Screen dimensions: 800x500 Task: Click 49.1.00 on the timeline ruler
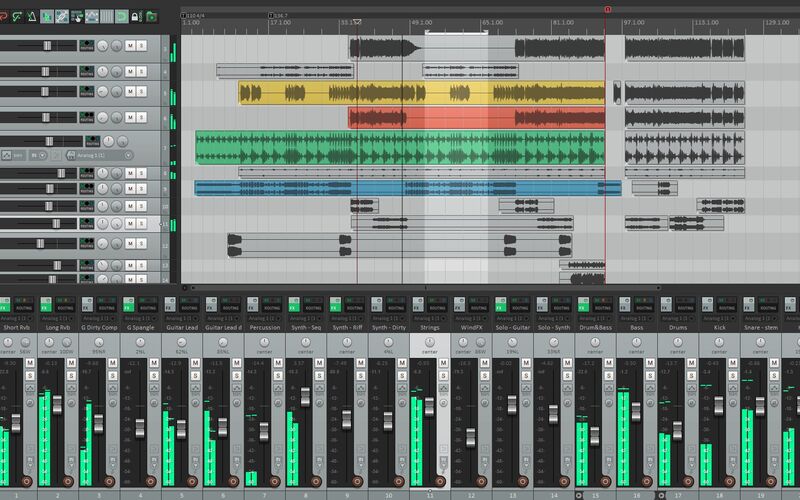[x=421, y=22]
